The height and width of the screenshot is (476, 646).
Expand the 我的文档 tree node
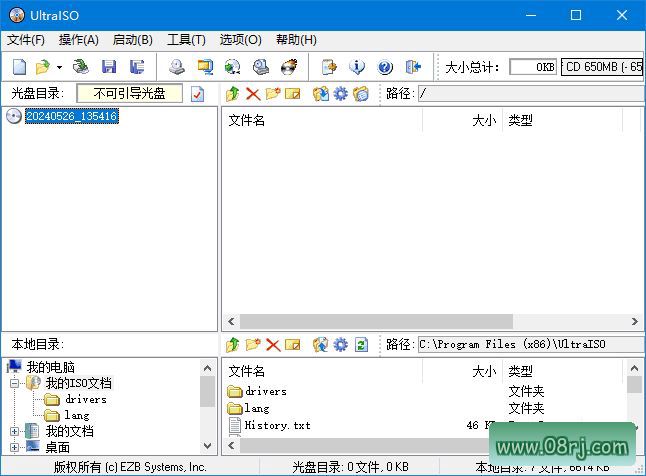pos(14,431)
